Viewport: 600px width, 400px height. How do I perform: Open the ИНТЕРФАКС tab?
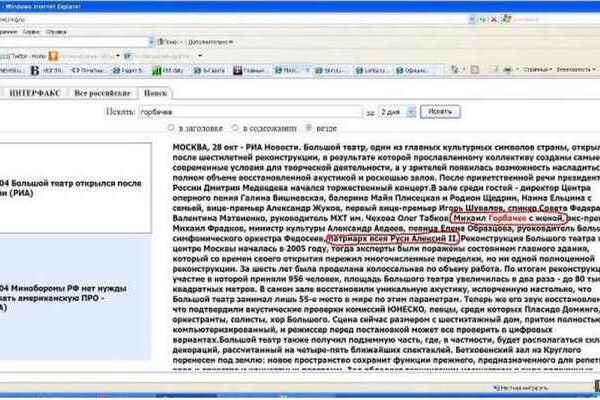34,93
